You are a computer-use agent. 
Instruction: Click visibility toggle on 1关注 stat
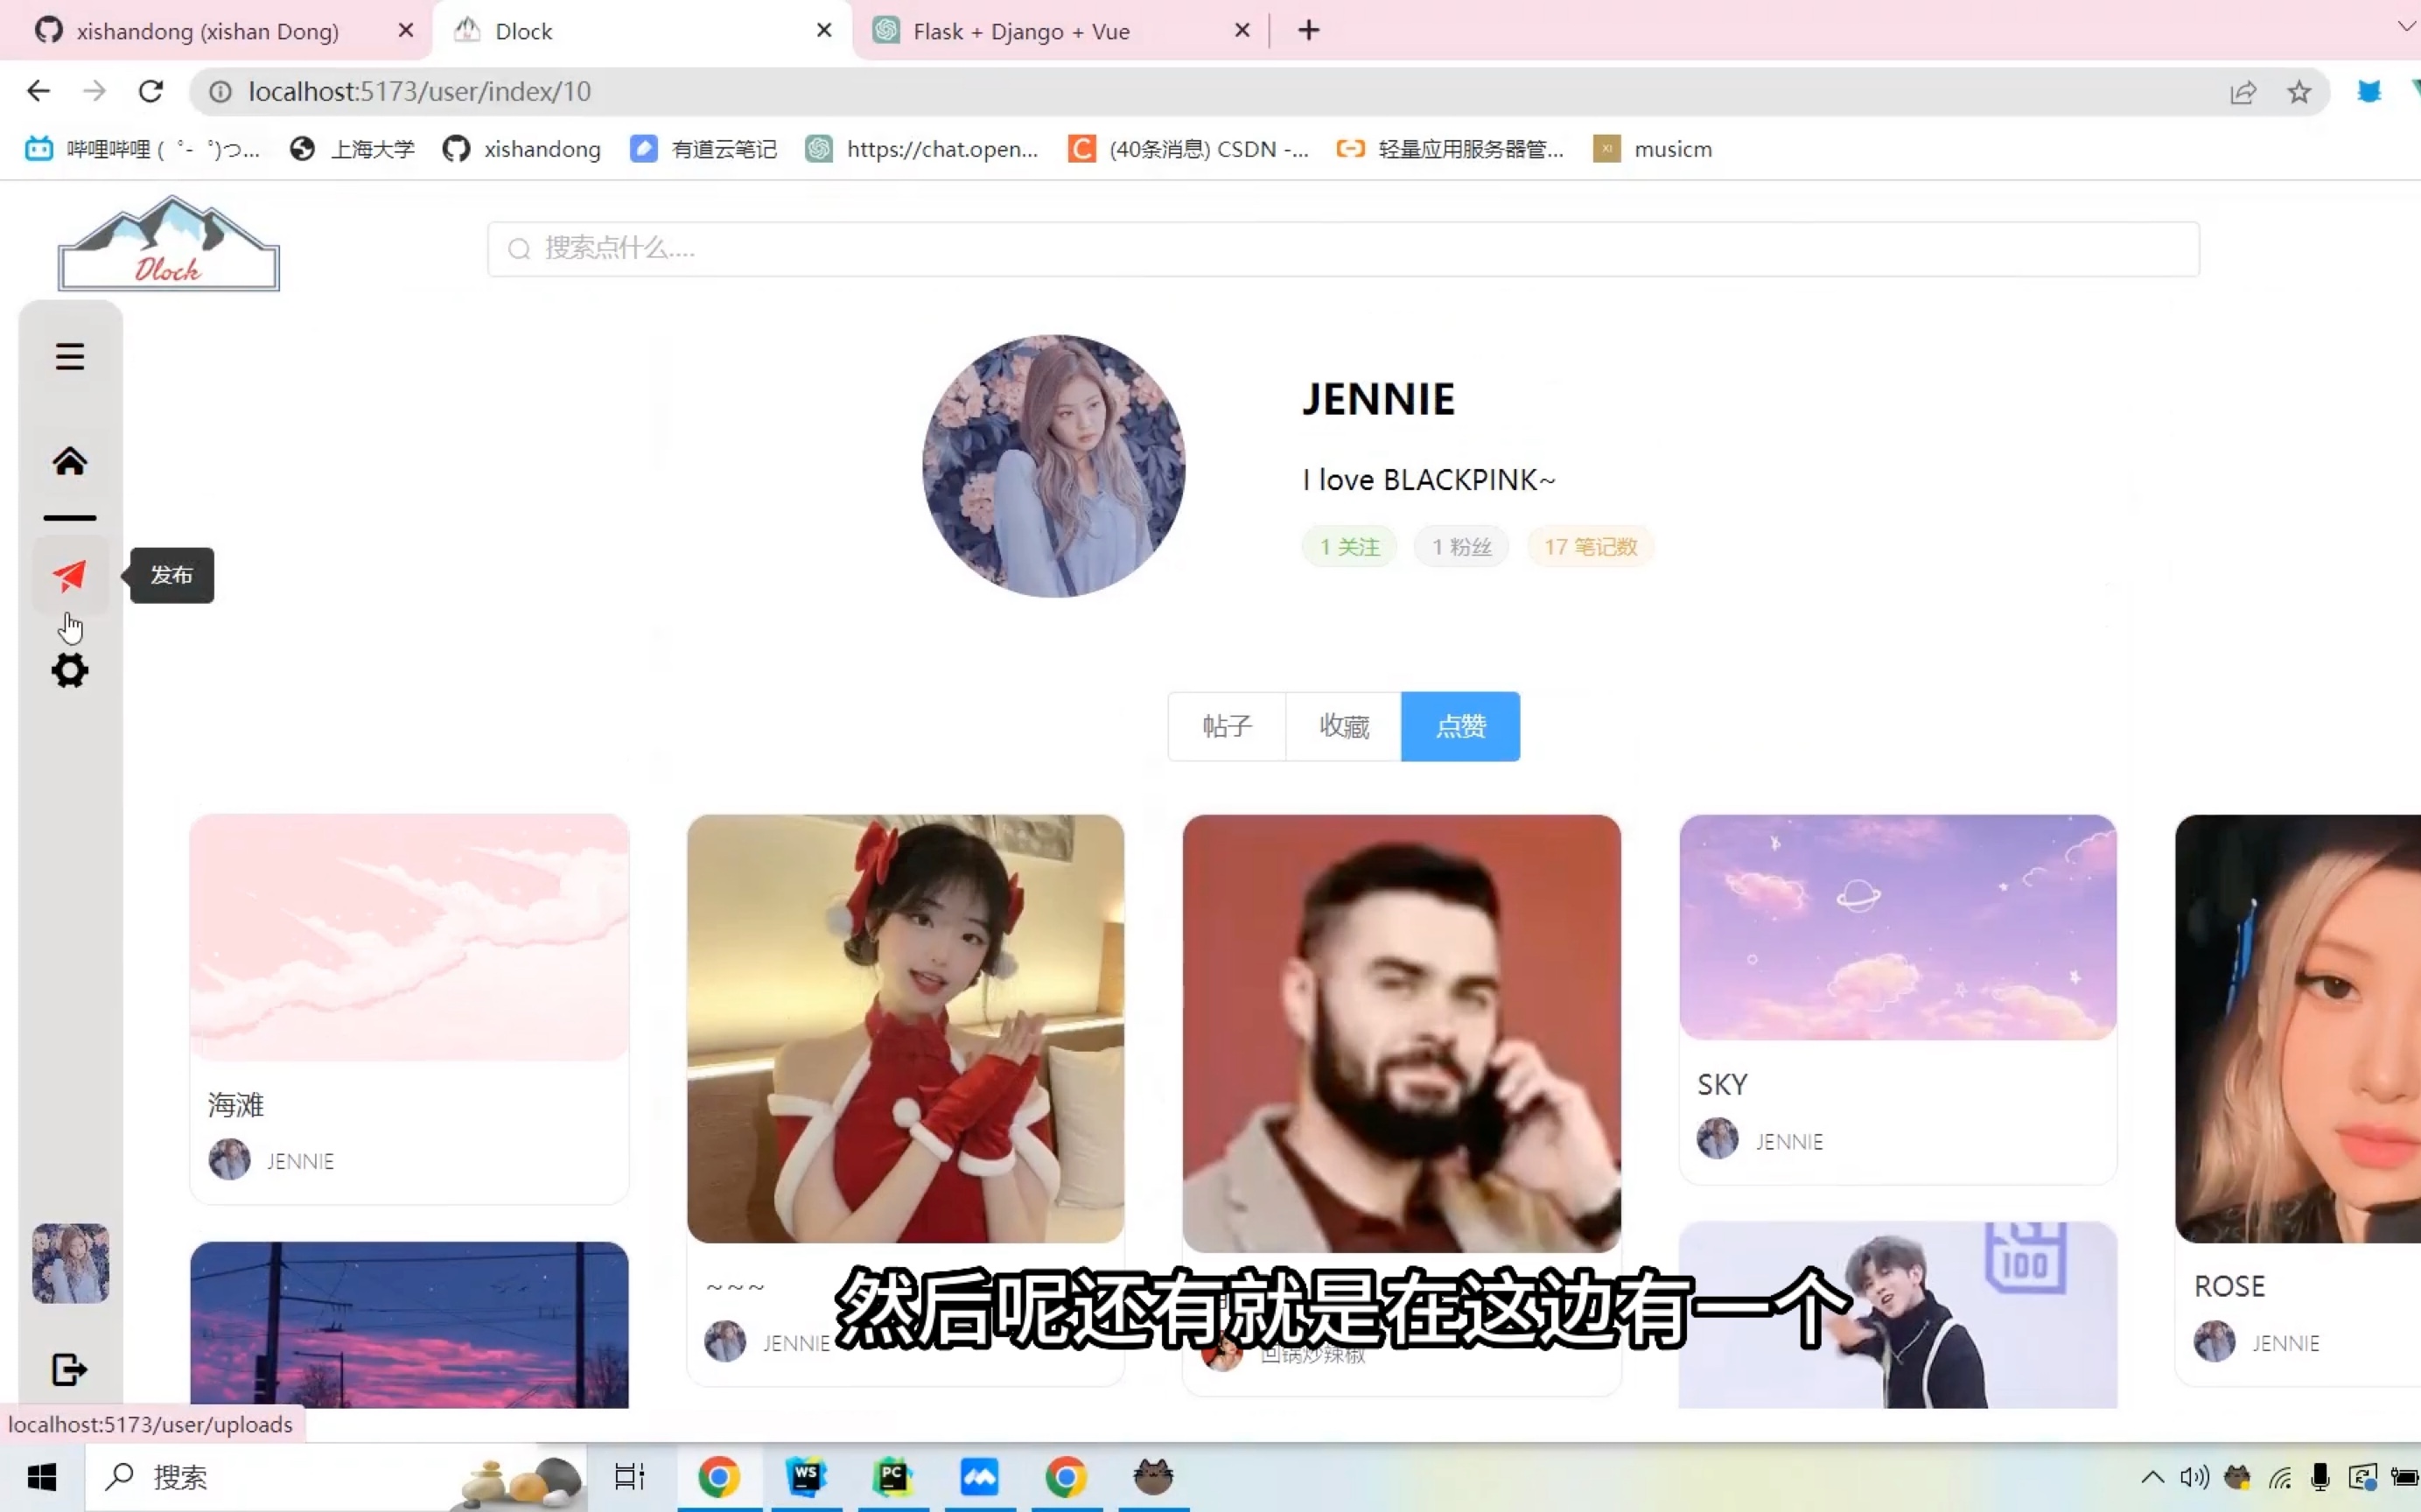pyautogui.click(x=1348, y=547)
